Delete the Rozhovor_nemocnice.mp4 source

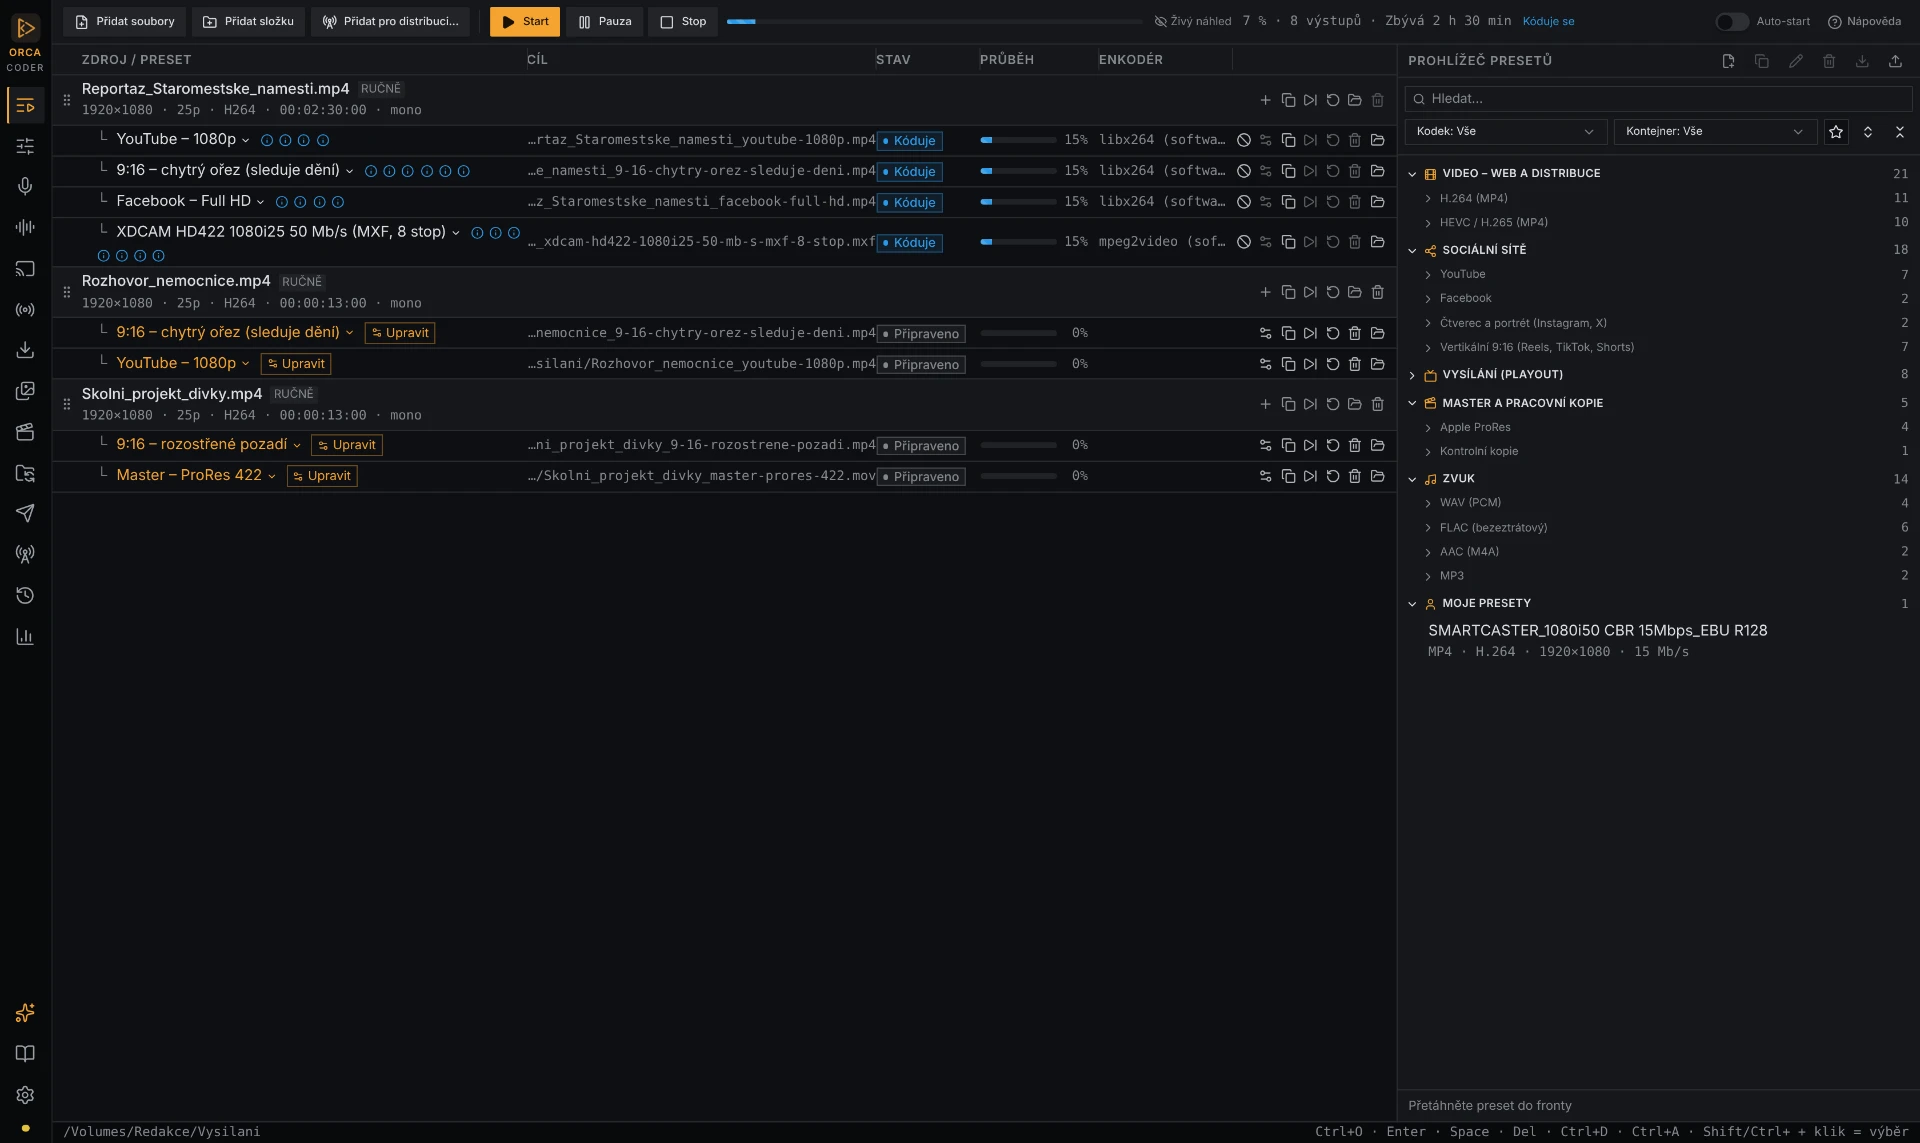1378,293
